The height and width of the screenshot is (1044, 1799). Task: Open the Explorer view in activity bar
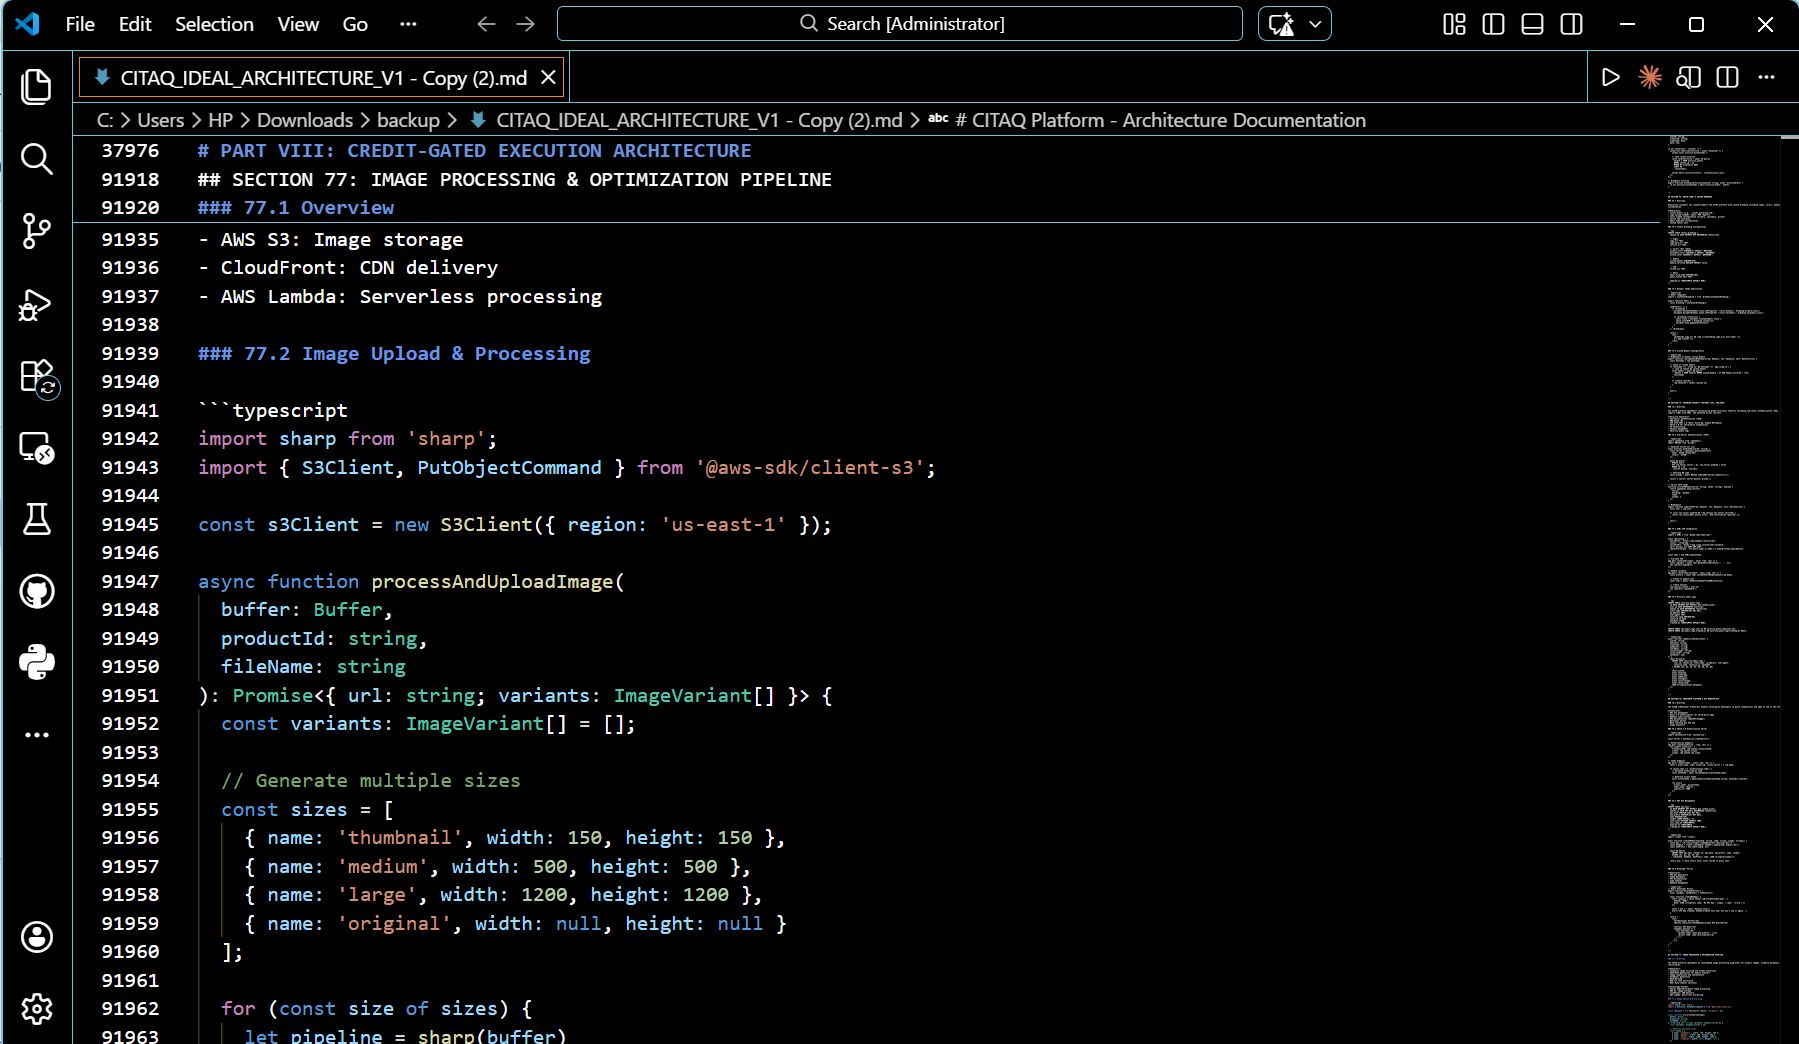[x=37, y=87]
